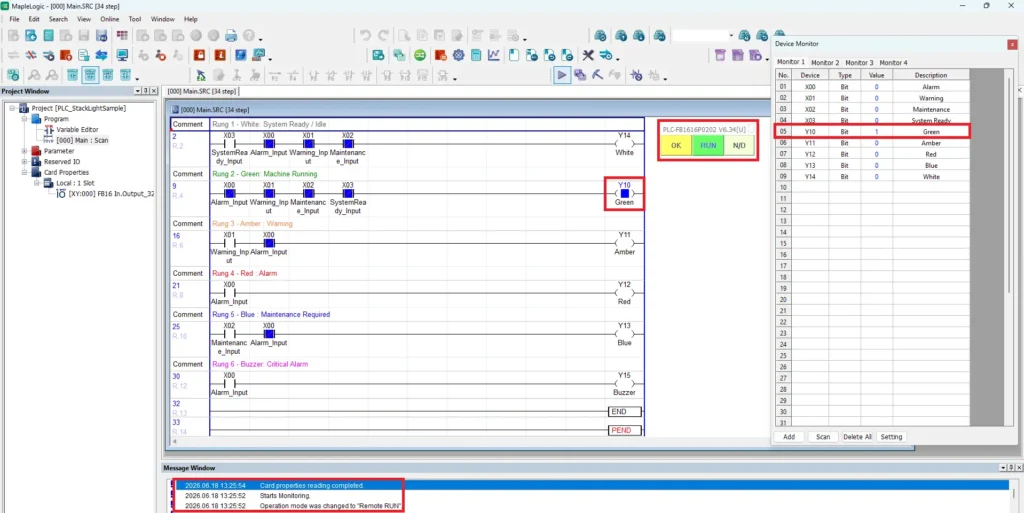1024x513 pixels.
Task: Click the red Parameter folder icon
Action: [x=37, y=151]
